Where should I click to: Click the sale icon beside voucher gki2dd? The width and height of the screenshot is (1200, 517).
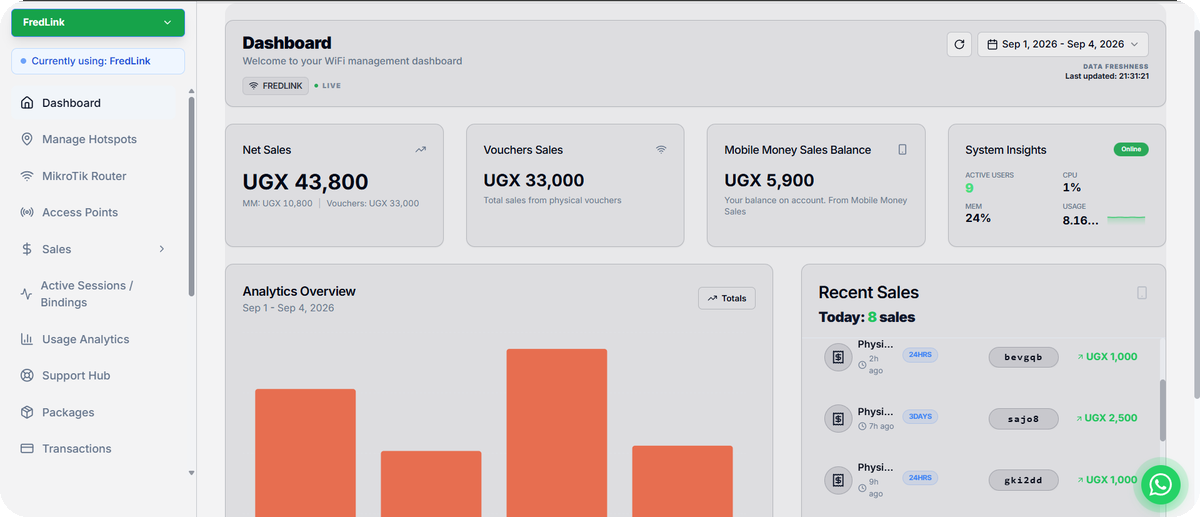[x=838, y=480]
